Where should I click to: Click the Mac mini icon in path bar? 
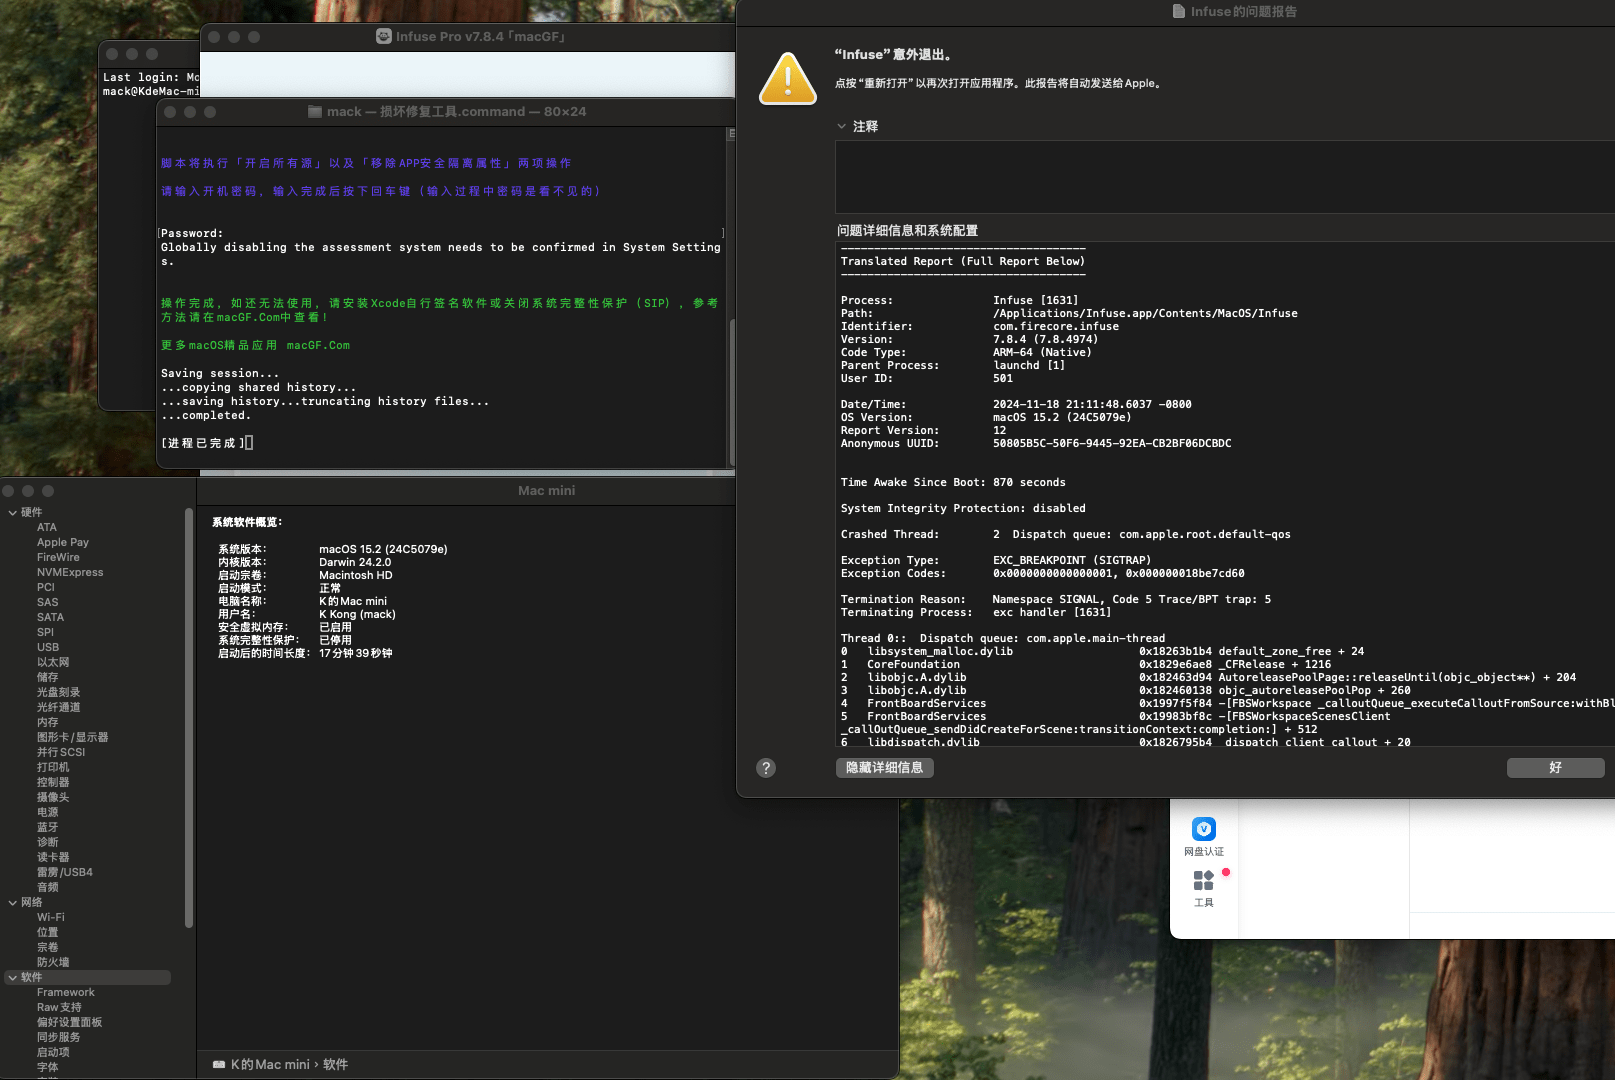219,1065
